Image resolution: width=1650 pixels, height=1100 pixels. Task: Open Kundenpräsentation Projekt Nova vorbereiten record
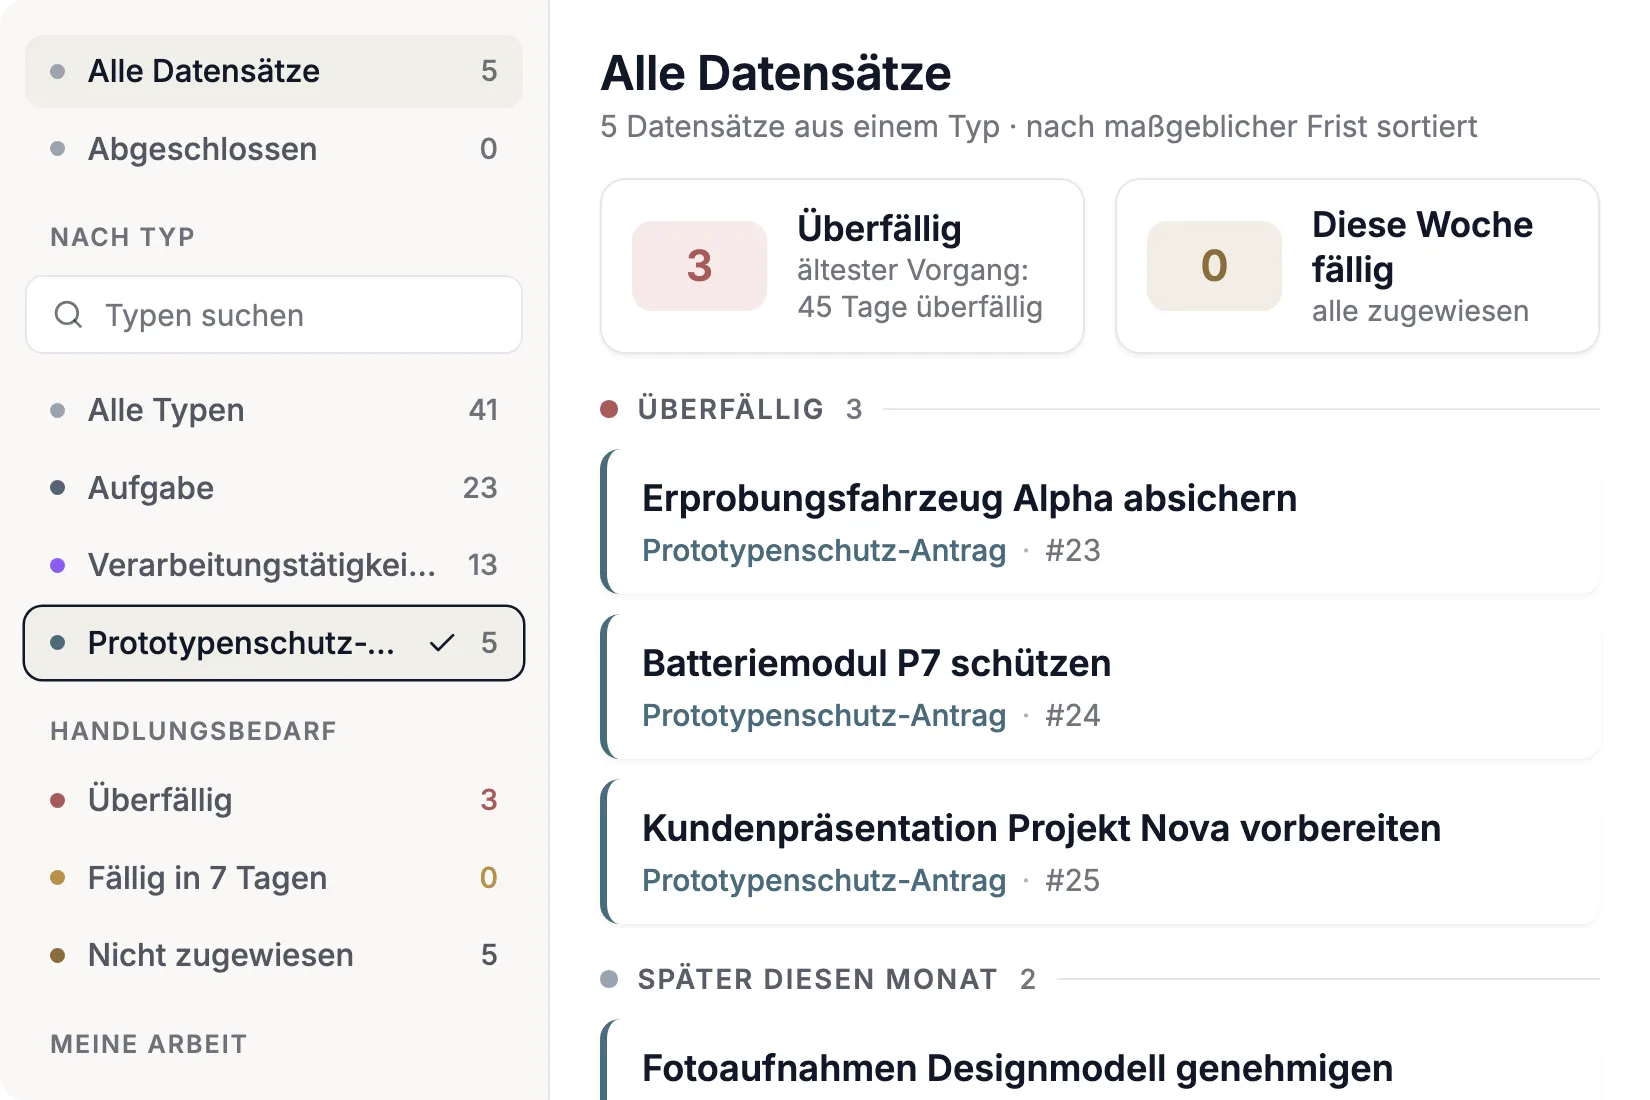click(1100, 852)
